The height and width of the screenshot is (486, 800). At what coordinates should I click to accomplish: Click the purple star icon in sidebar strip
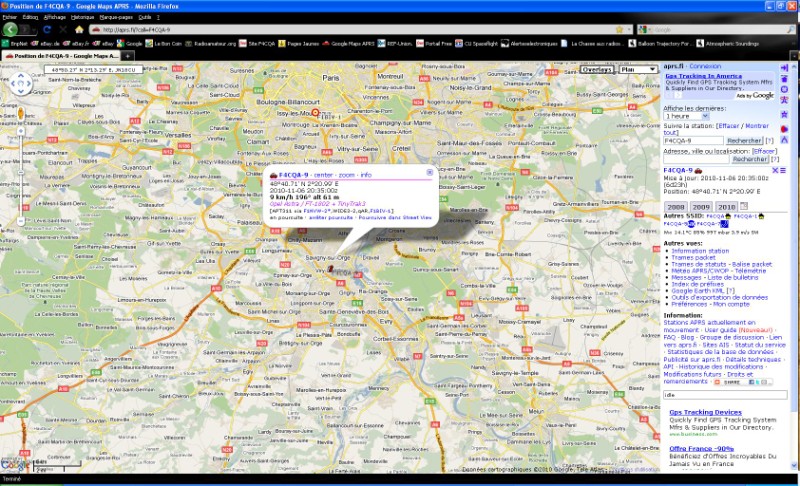784,114
